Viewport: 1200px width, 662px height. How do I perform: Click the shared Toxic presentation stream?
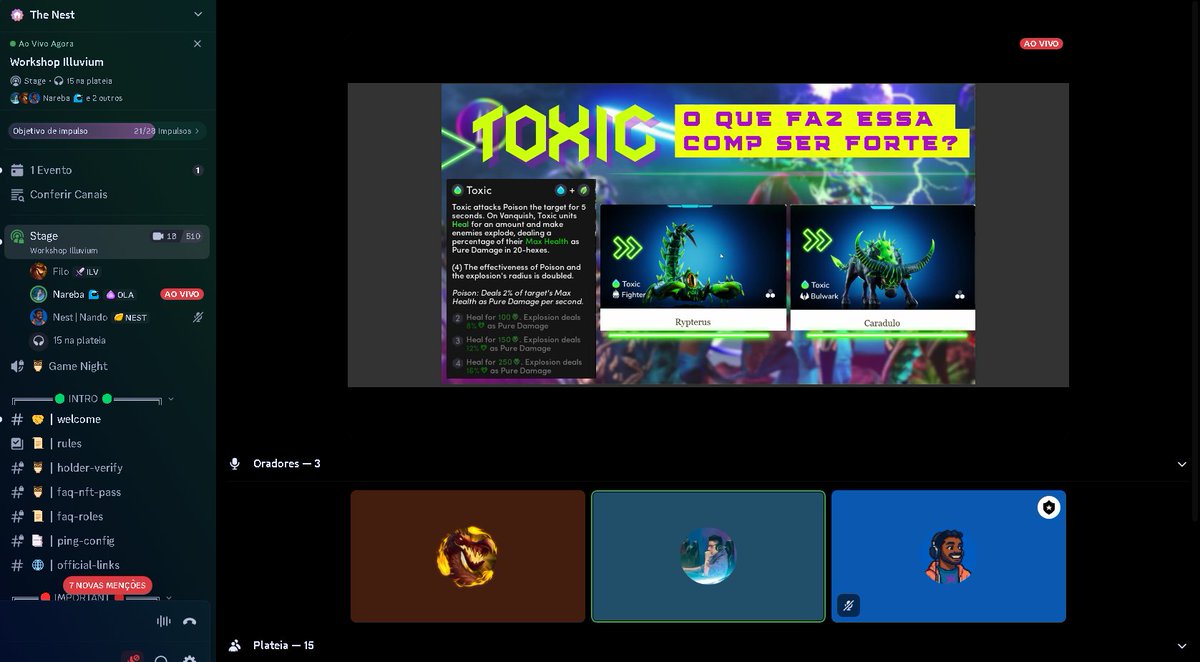[x=708, y=235]
